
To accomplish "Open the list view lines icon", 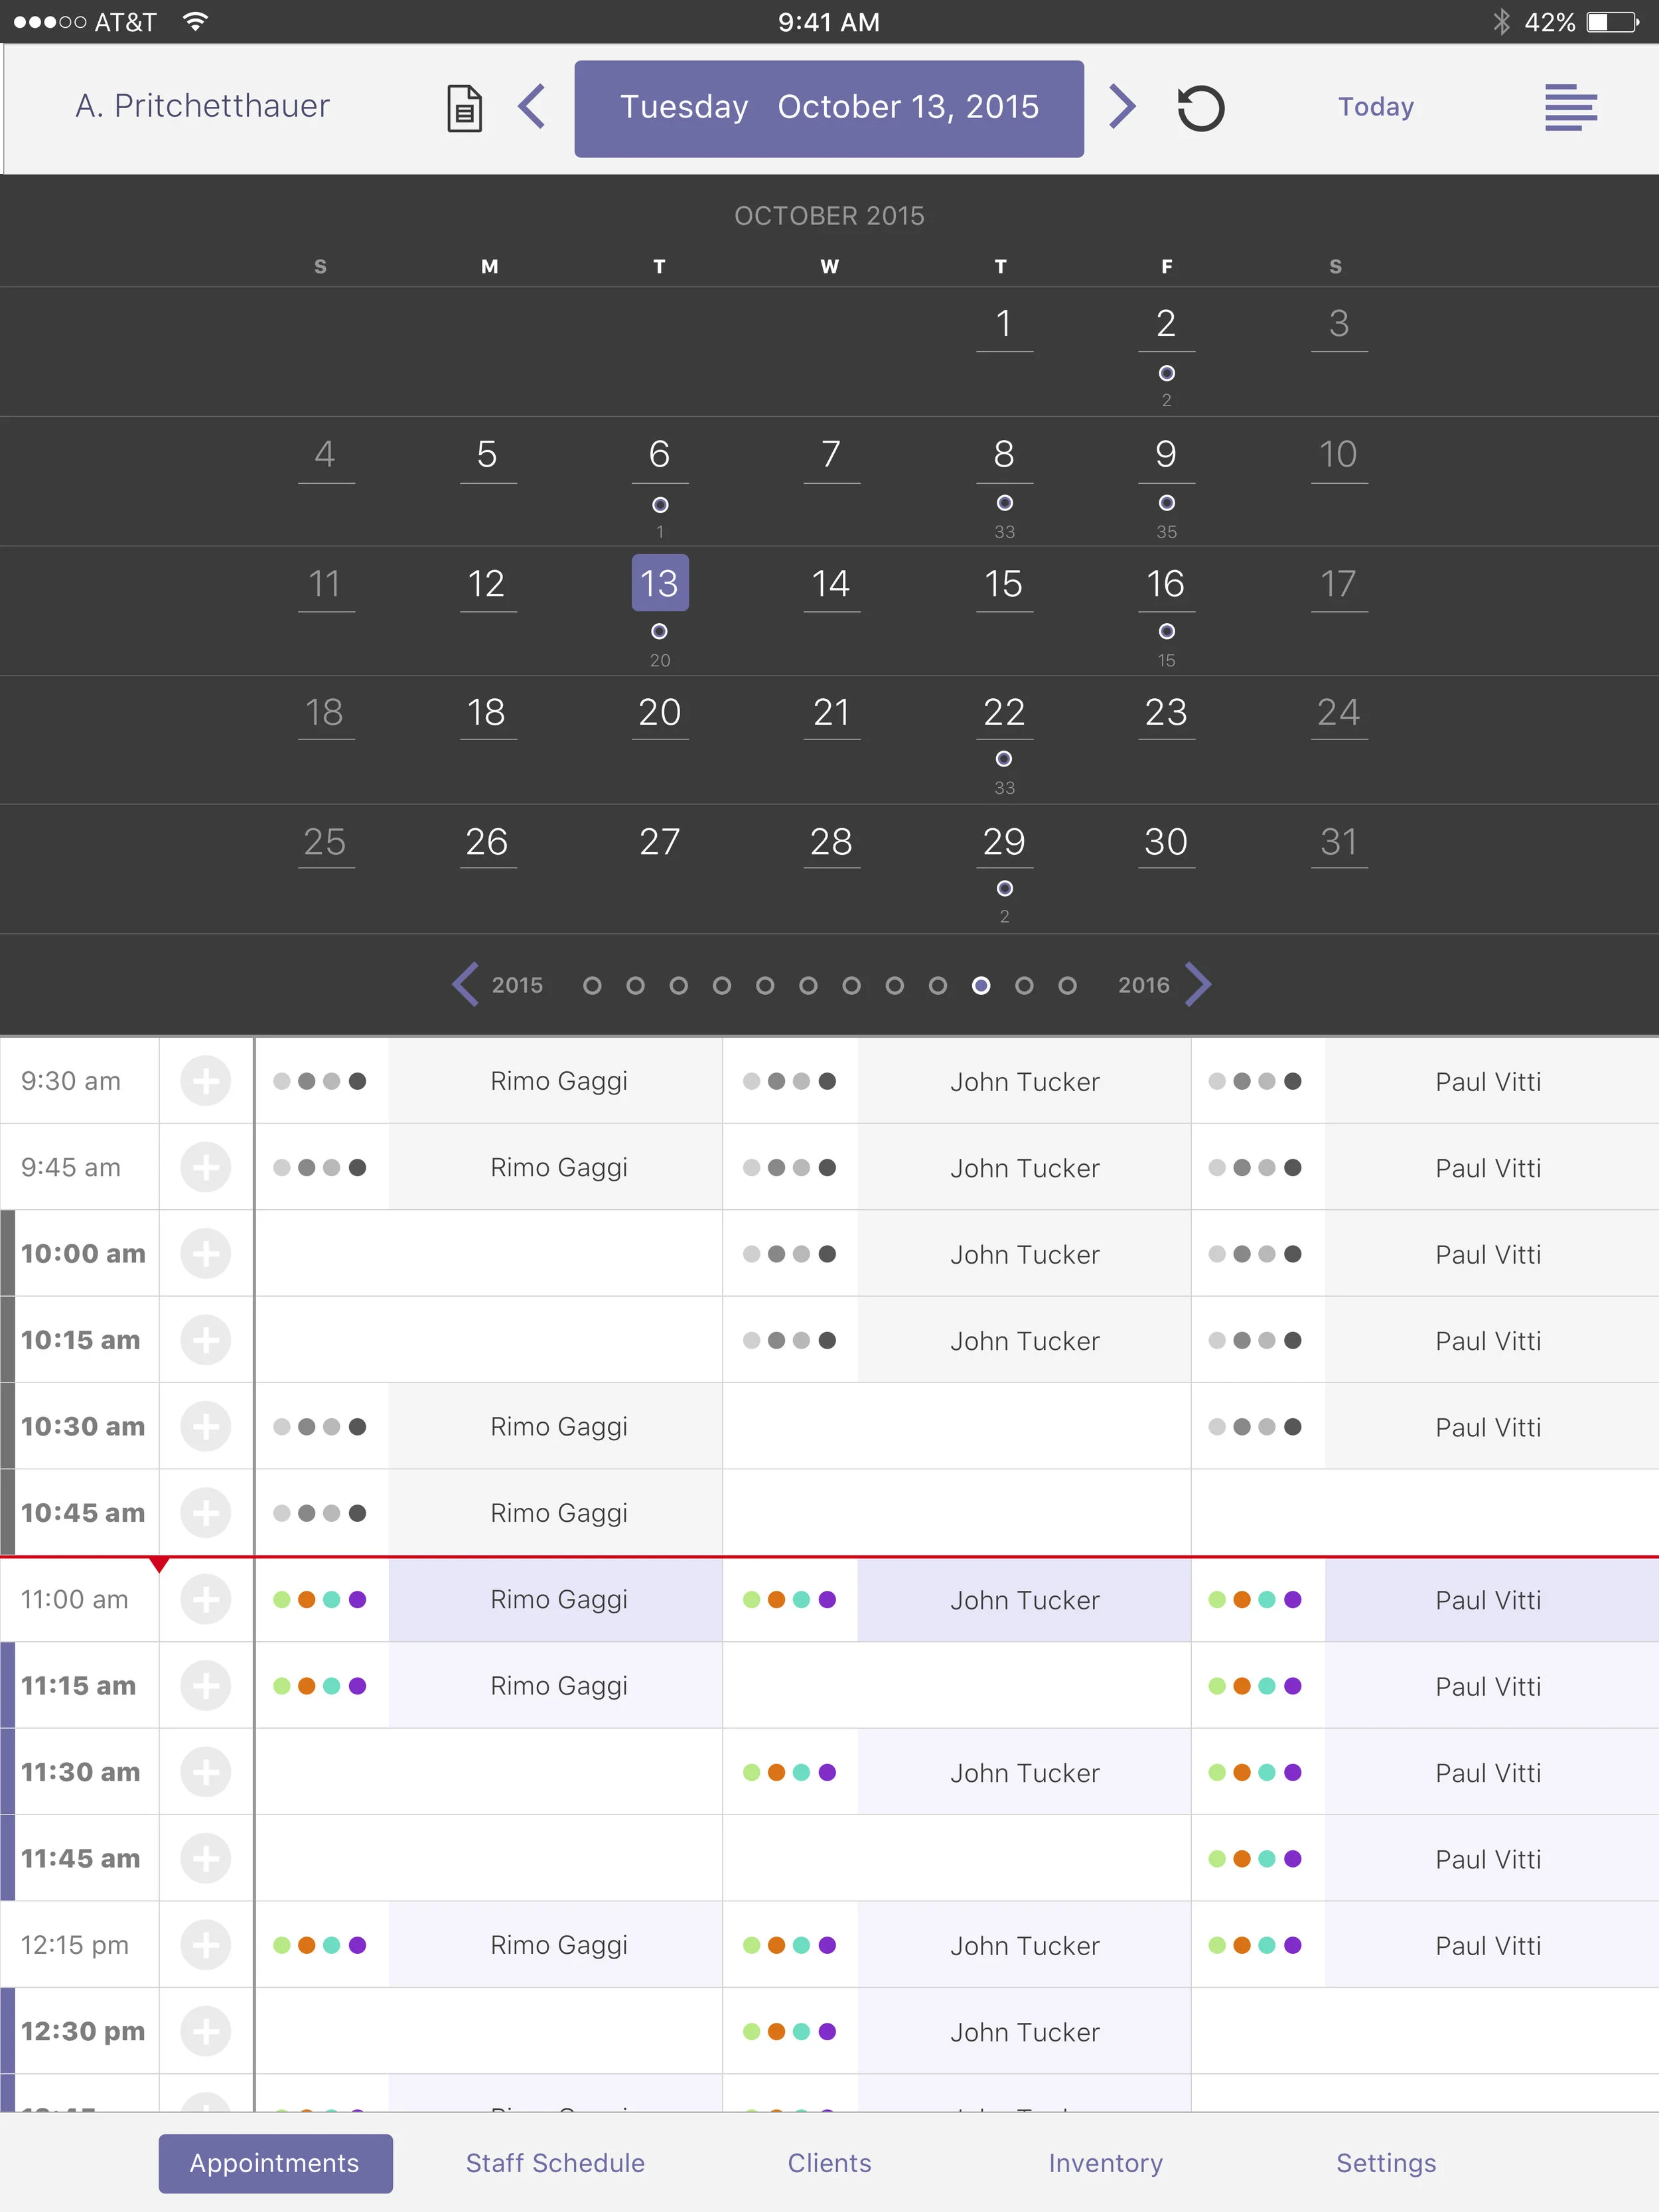I will coord(1570,107).
